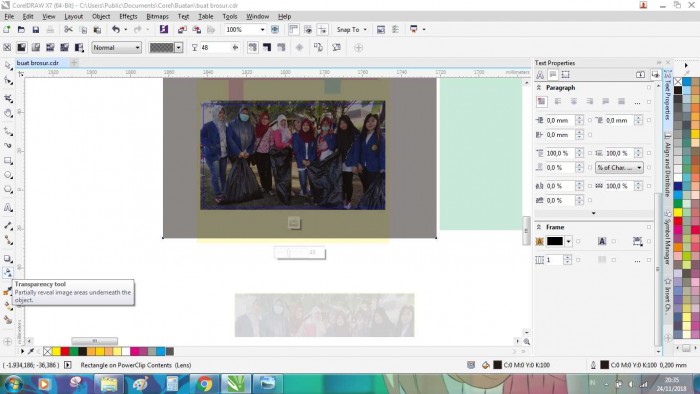Select the Text tool in toolbox

8,208
